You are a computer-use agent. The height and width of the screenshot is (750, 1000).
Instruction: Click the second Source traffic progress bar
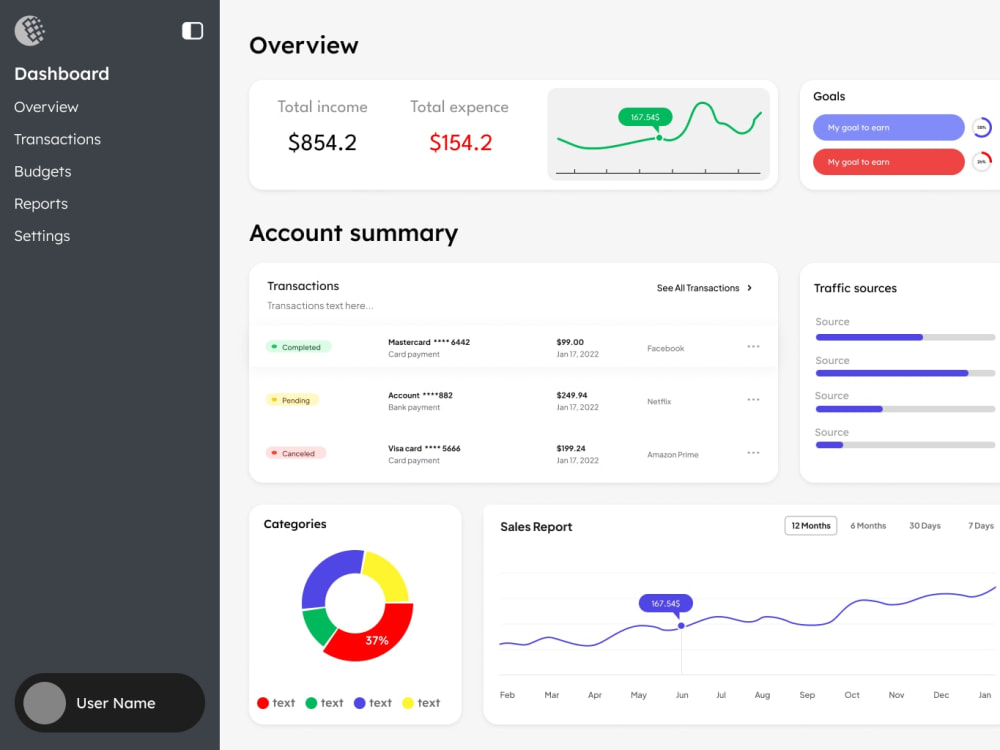[905, 373]
